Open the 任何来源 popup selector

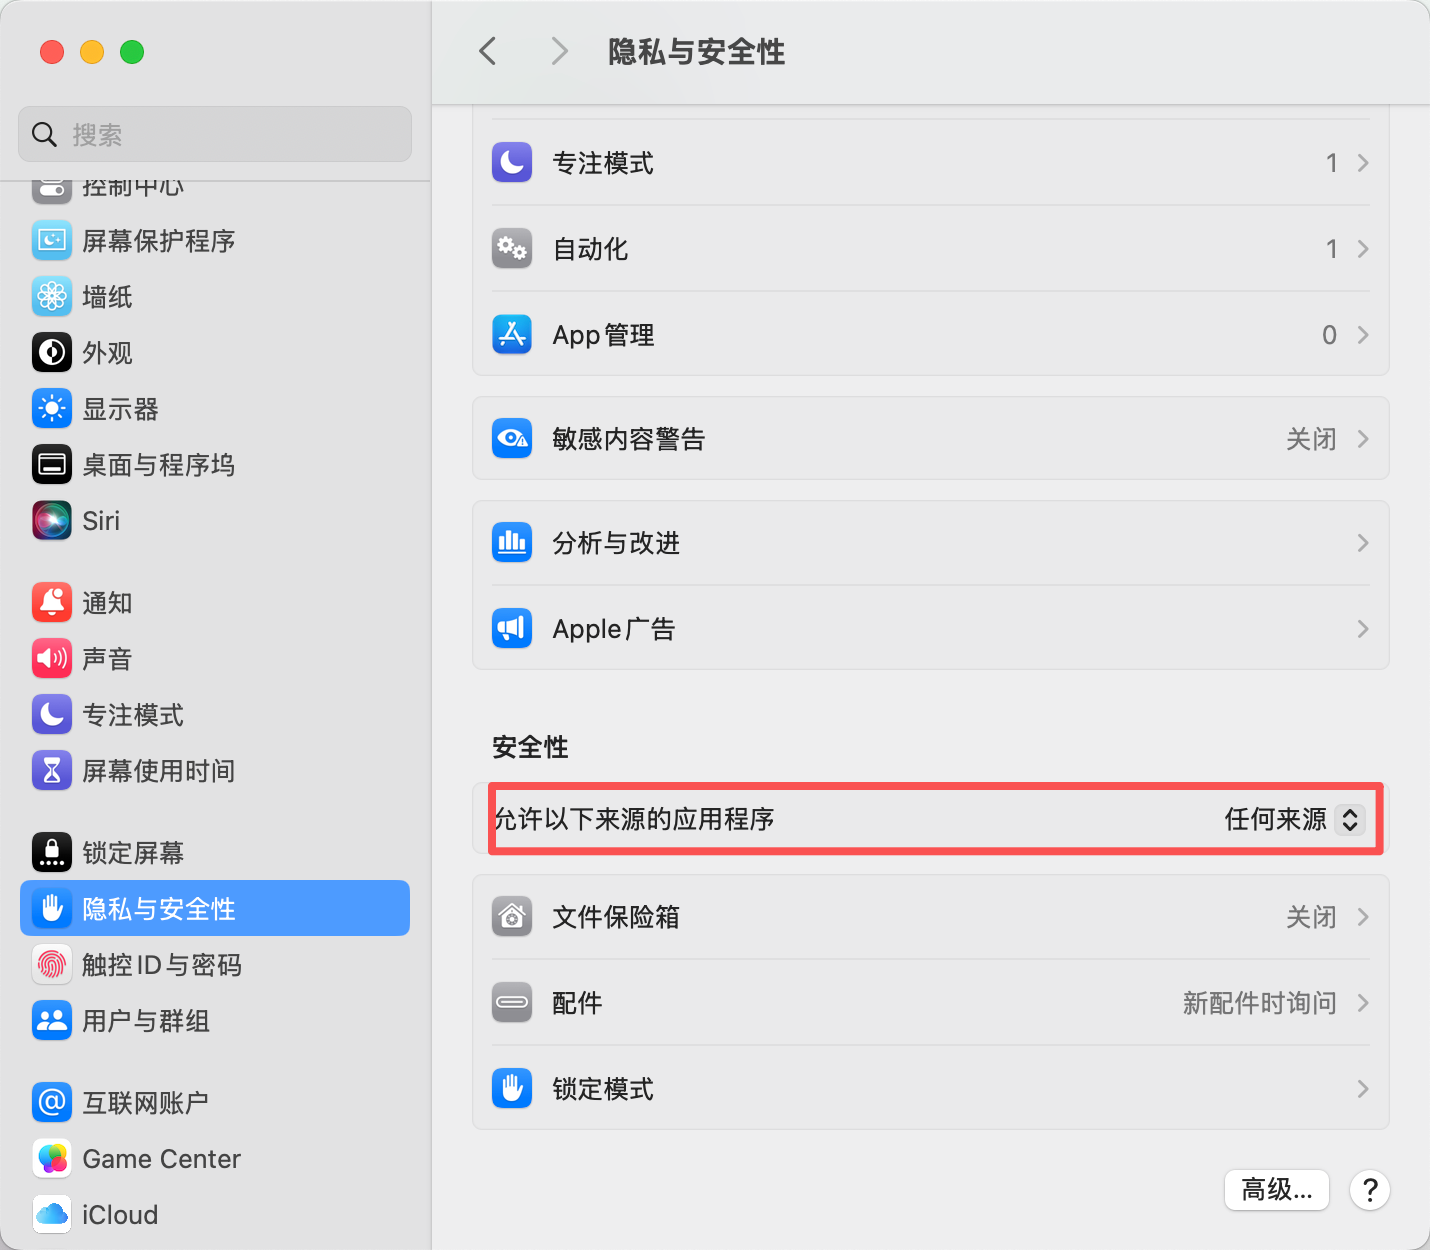[x=1349, y=819]
